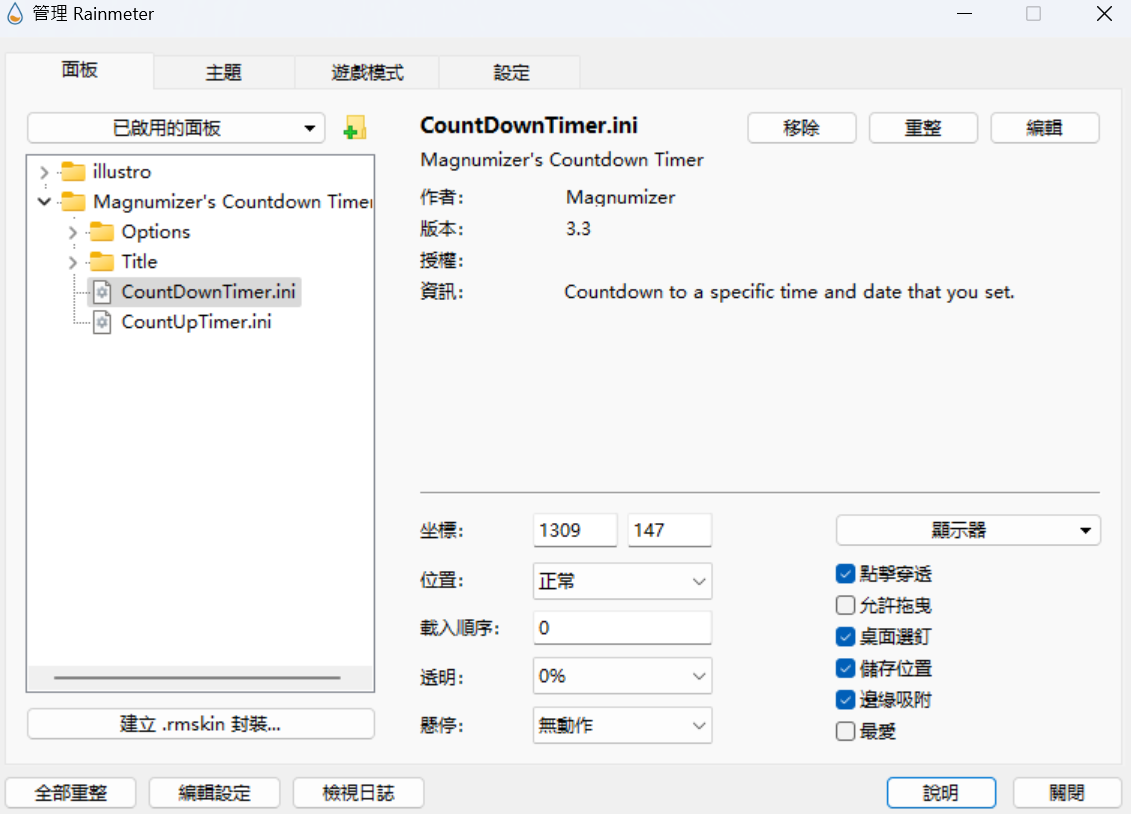Viewport: 1131px width, 814px height.
Task: Click the 說明 button
Action: [x=941, y=793]
